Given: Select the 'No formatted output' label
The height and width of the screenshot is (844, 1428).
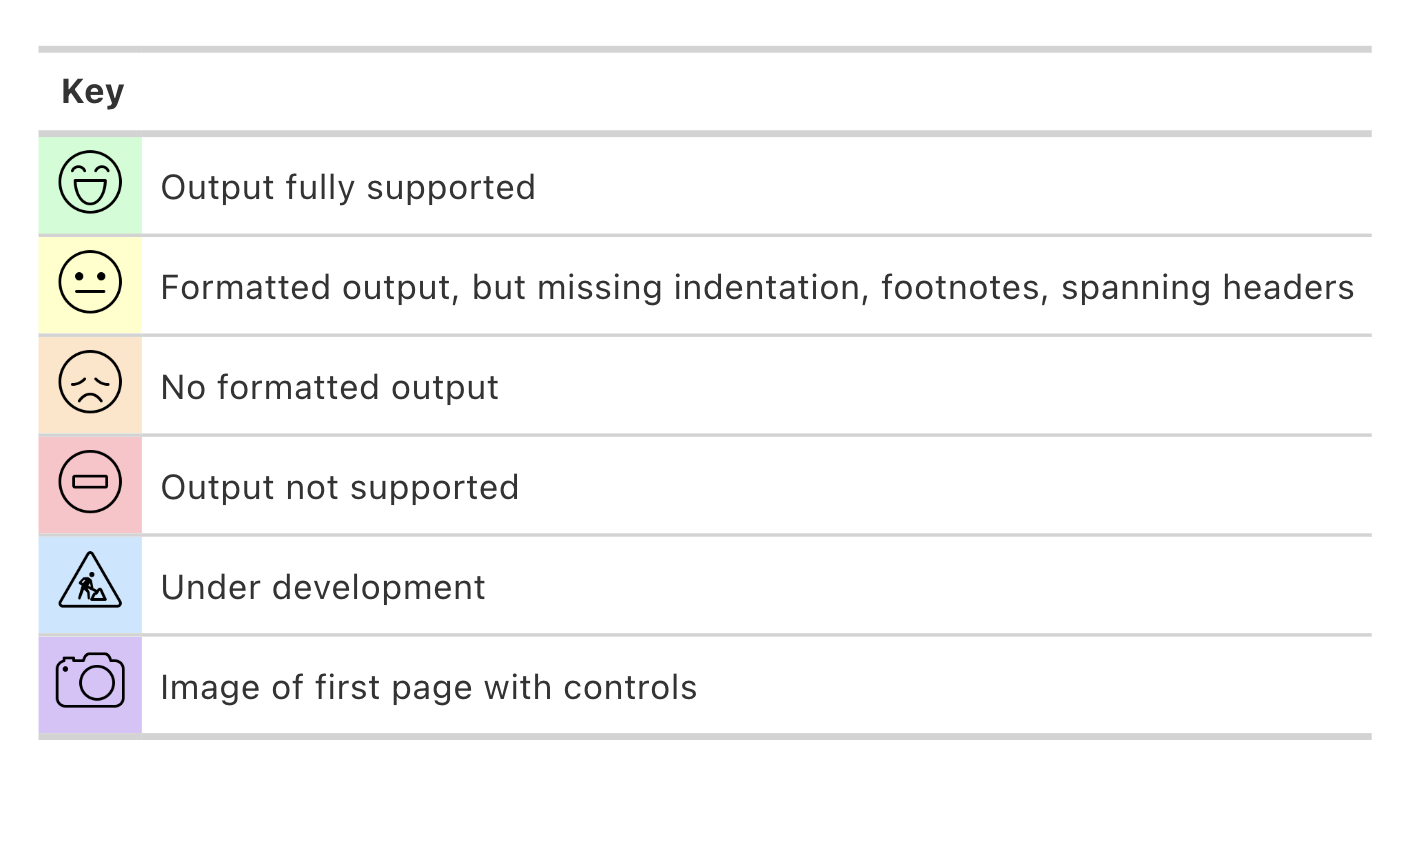Looking at the screenshot, I should coord(329,388).
